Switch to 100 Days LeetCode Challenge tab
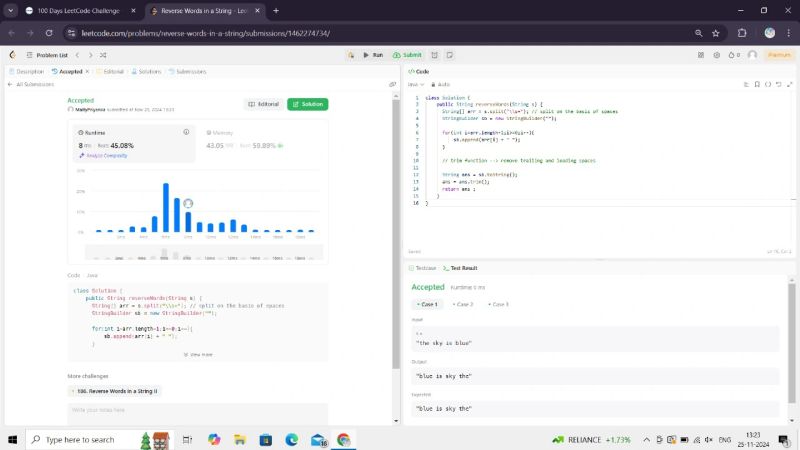Image resolution: width=800 pixels, height=450 pixels. [x=78, y=10]
